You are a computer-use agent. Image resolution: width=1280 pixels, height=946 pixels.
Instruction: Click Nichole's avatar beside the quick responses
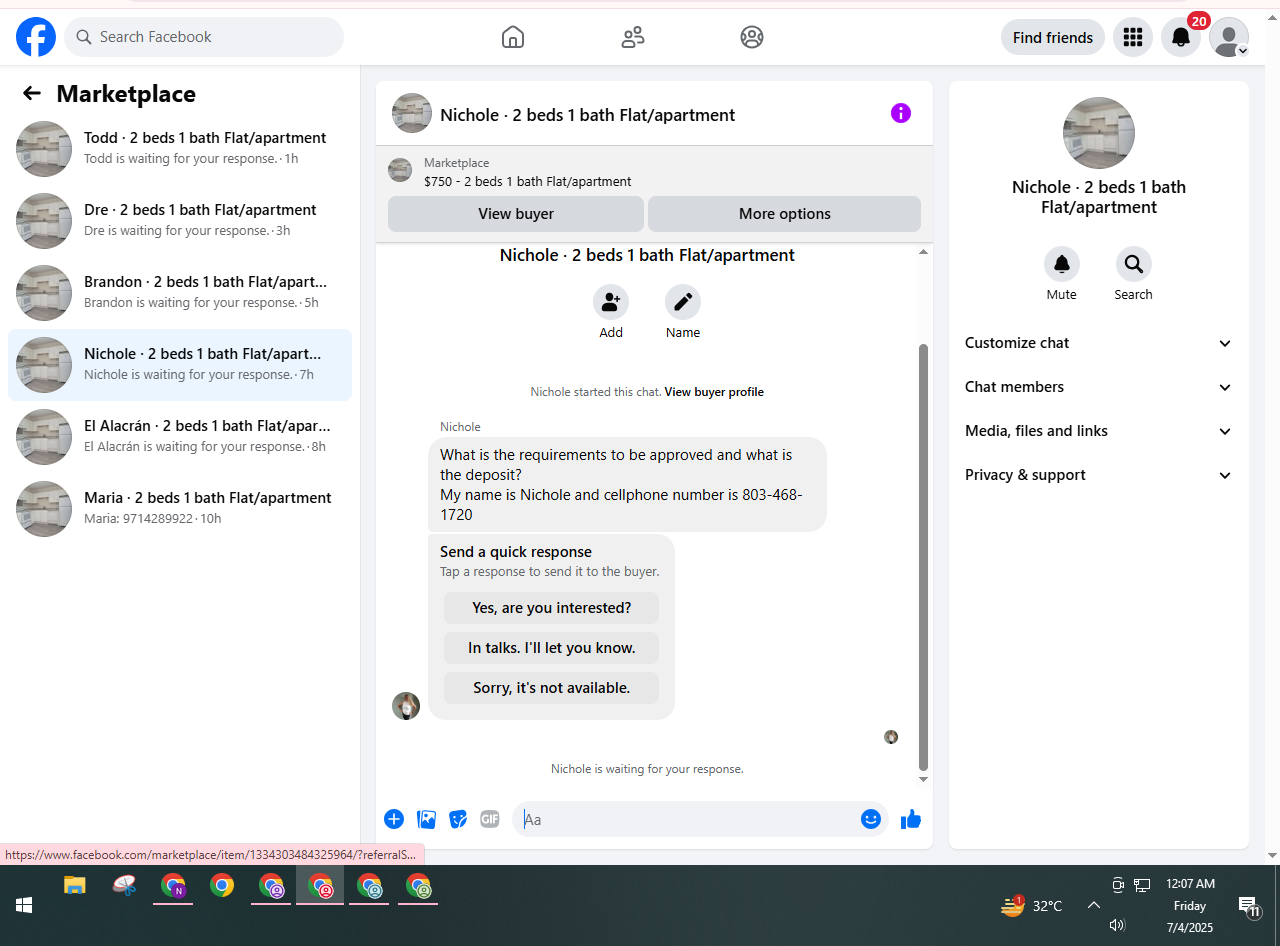[406, 706]
